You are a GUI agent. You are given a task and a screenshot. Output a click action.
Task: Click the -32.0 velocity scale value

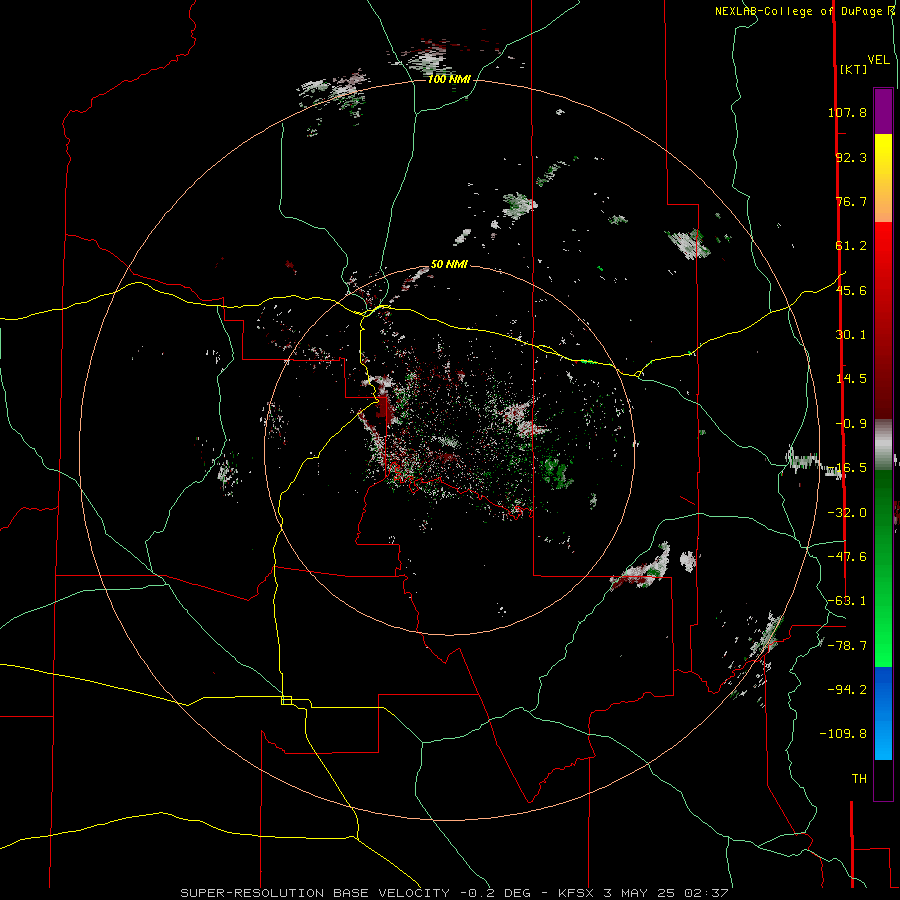(x=847, y=513)
